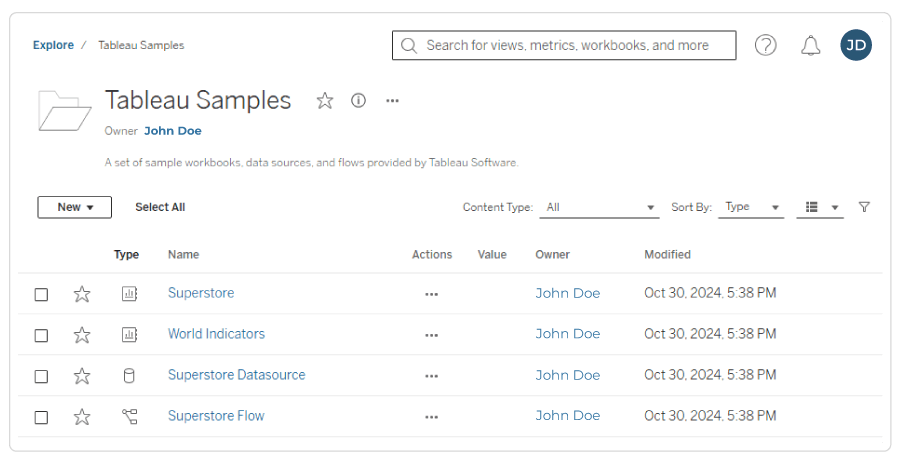Open the filter funnel icon
This screenshot has width=900, height=464.
(x=864, y=207)
